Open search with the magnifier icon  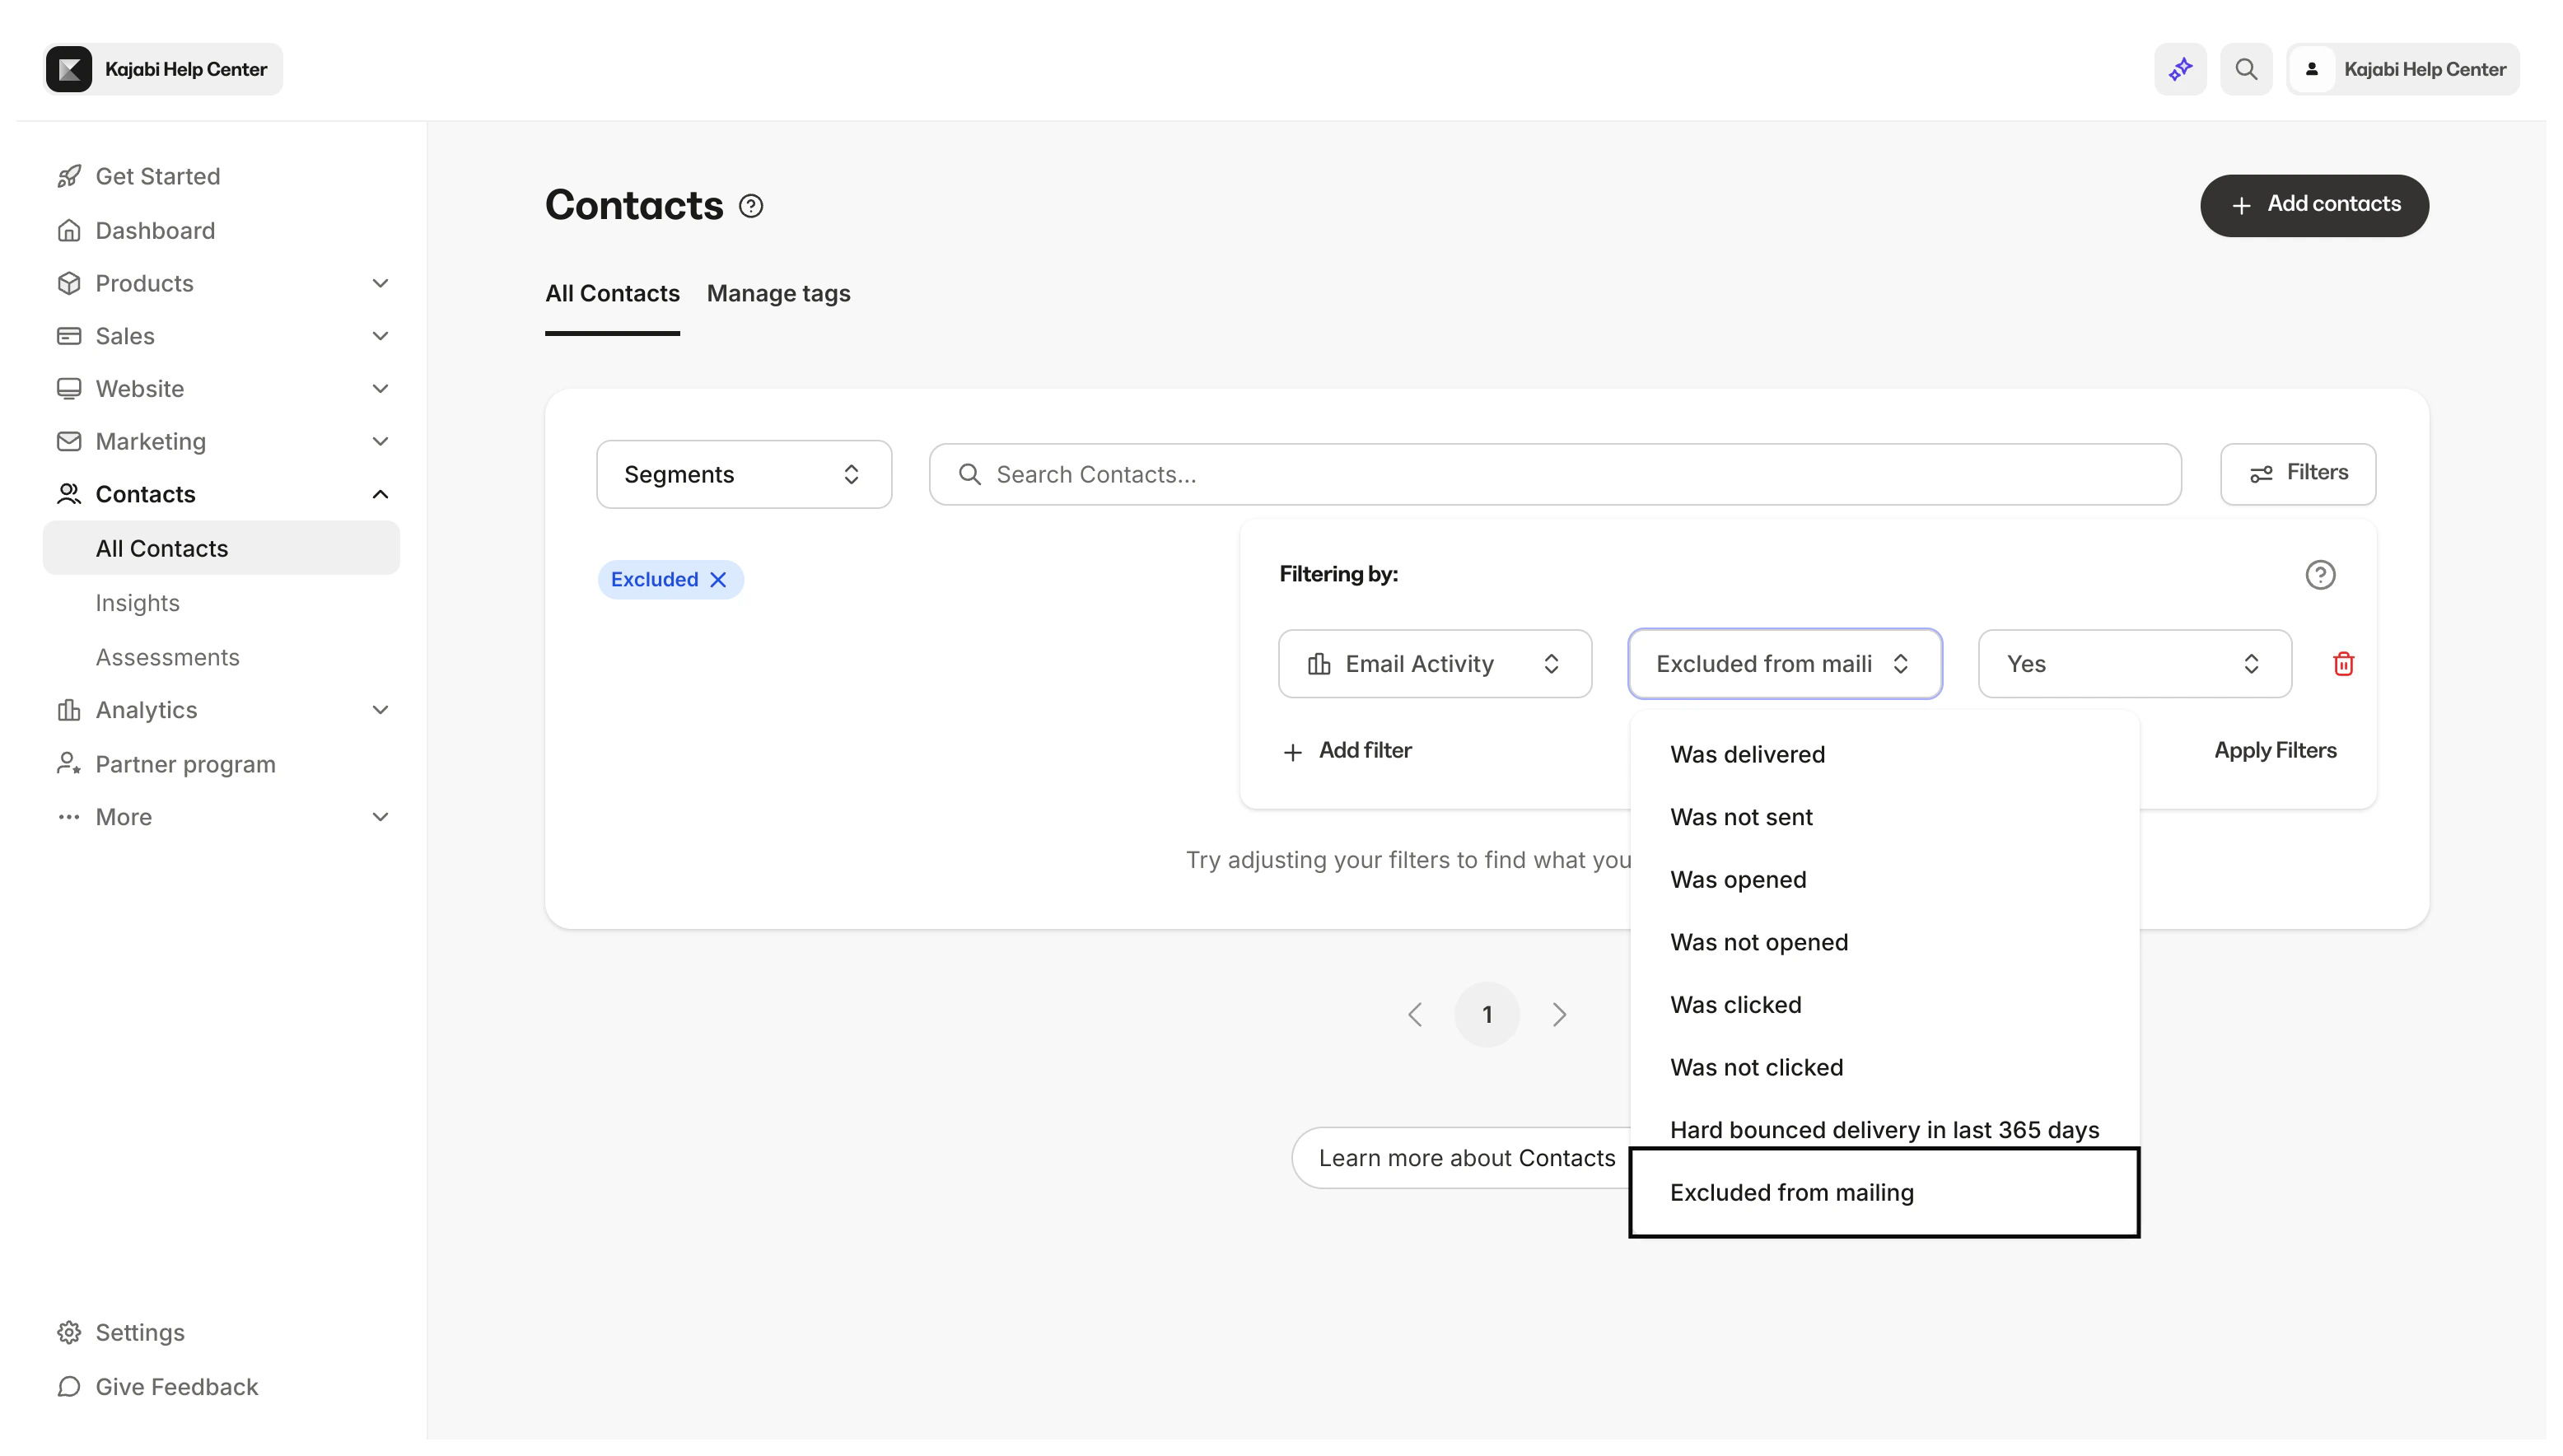point(2246,69)
